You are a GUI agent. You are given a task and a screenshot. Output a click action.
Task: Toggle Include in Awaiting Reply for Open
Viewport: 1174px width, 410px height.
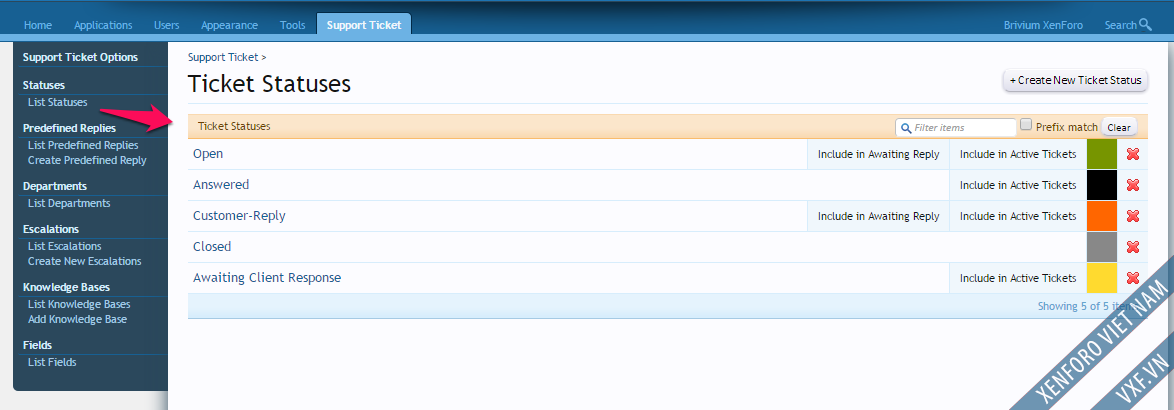[878, 154]
